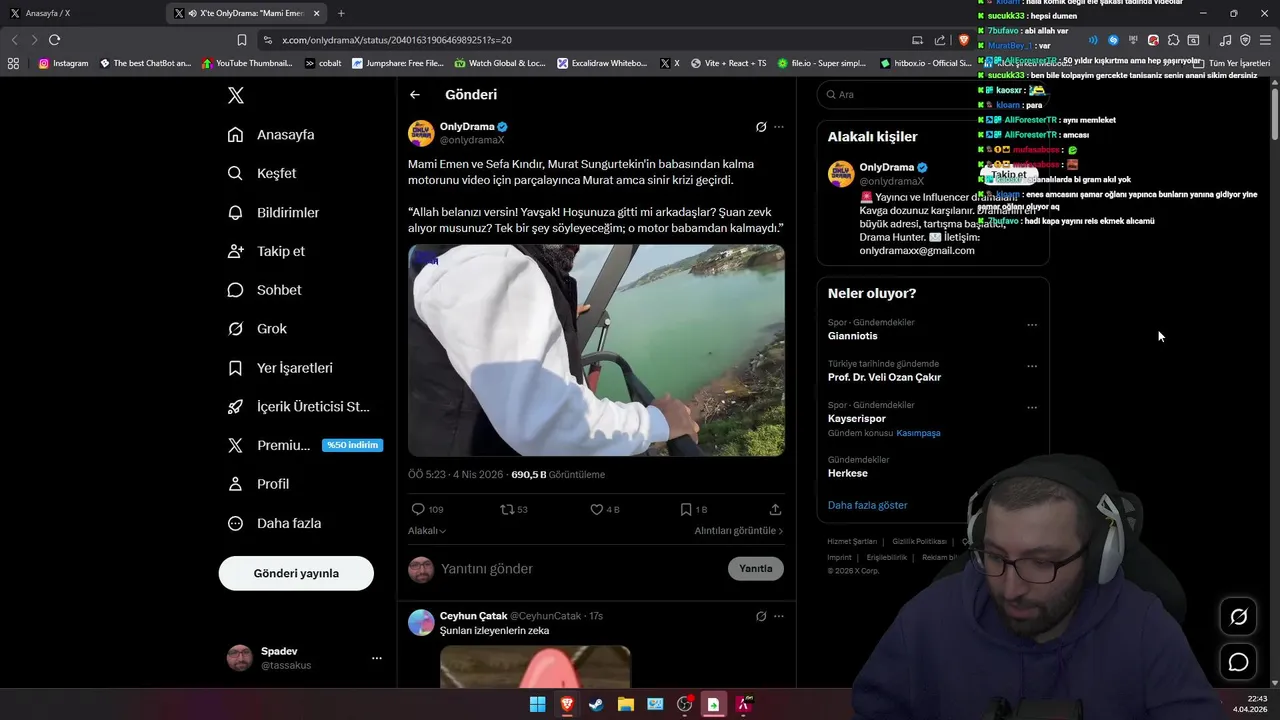The image size is (1280, 720).
Task: Click Grok icon on OnlyDrama post
Action: (x=761, y=127)
